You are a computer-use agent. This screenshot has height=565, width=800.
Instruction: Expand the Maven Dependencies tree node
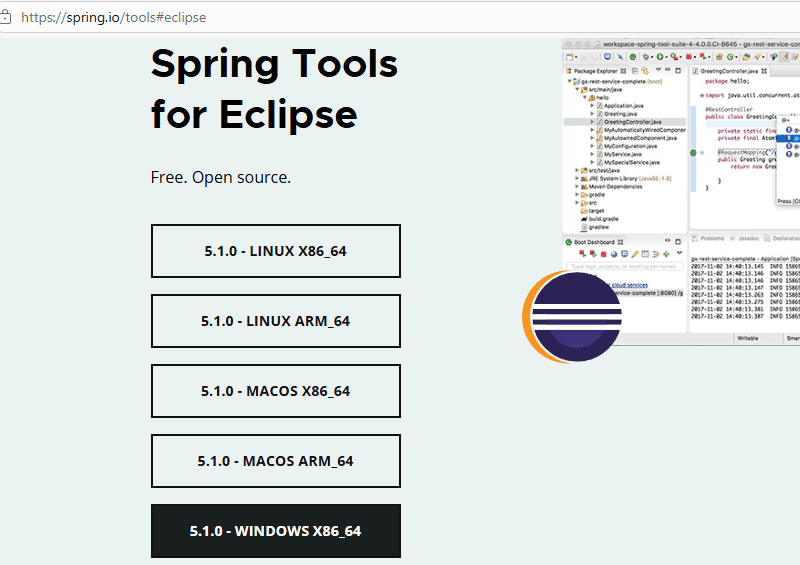[577, 186]
